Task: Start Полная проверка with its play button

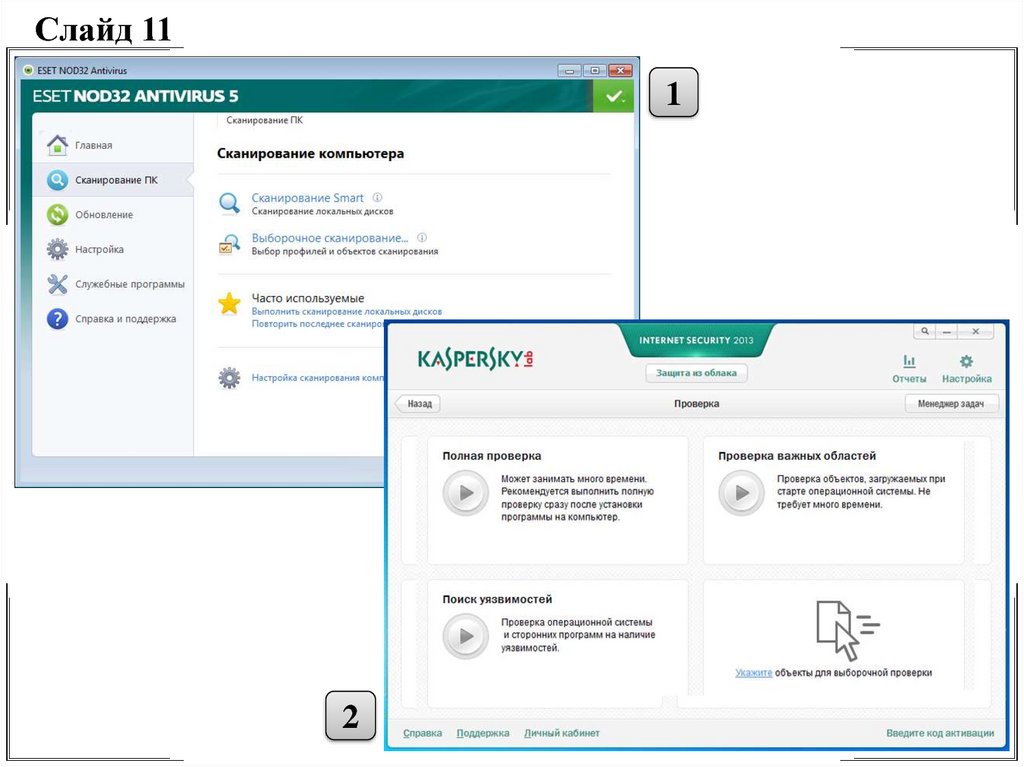Action: point(465,493)
